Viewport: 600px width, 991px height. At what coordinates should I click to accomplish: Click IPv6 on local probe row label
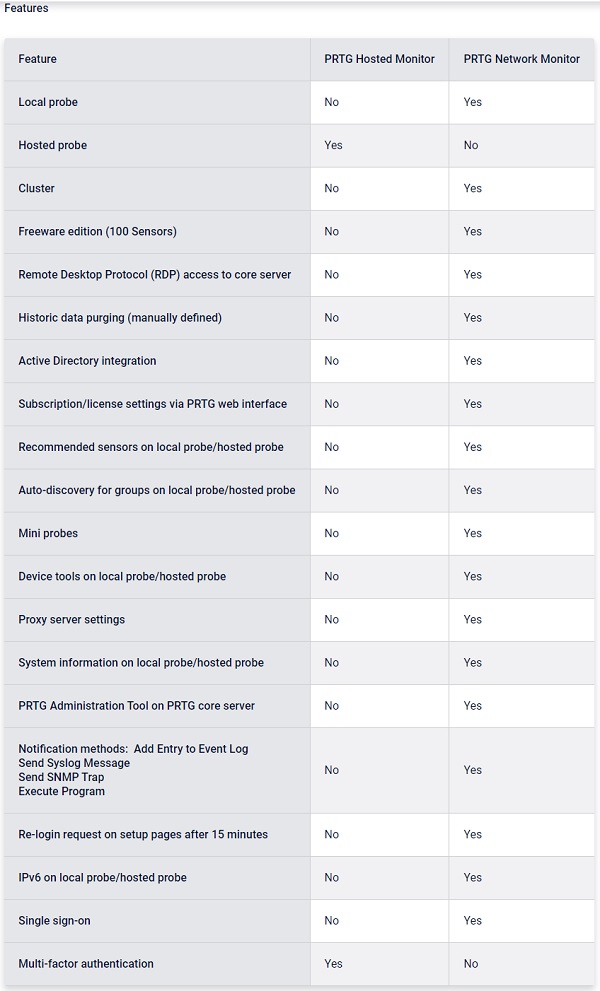coord(102,877)
